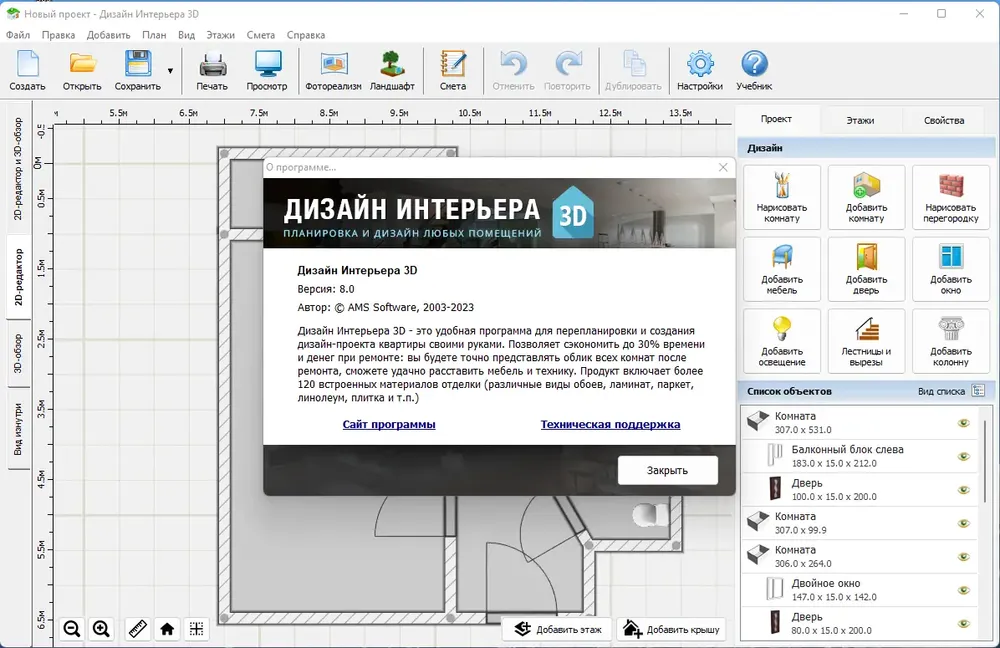Save project using the Сохранить icon
The width and height of the screenshot is (1000, 648).
138,71
